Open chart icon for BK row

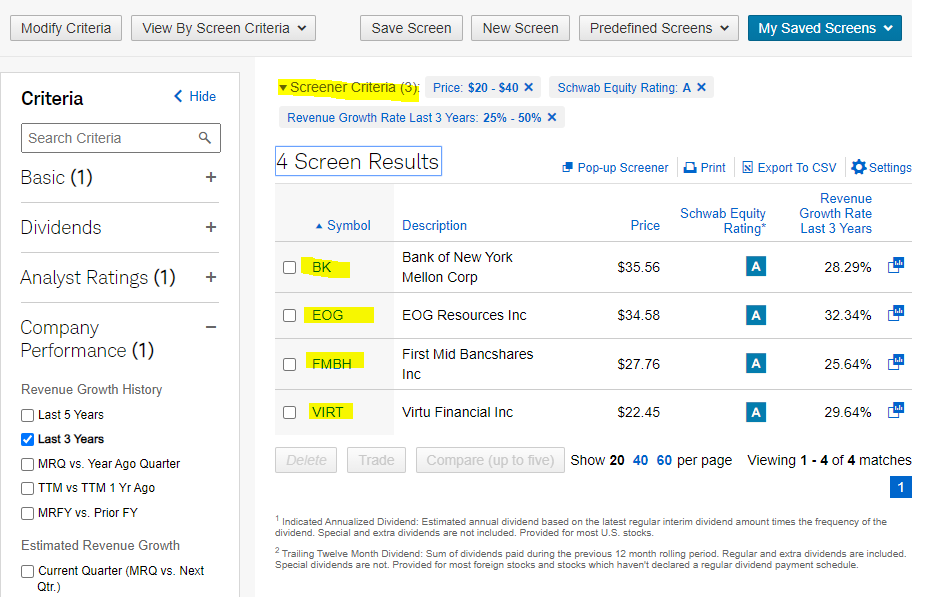(896, 265)
